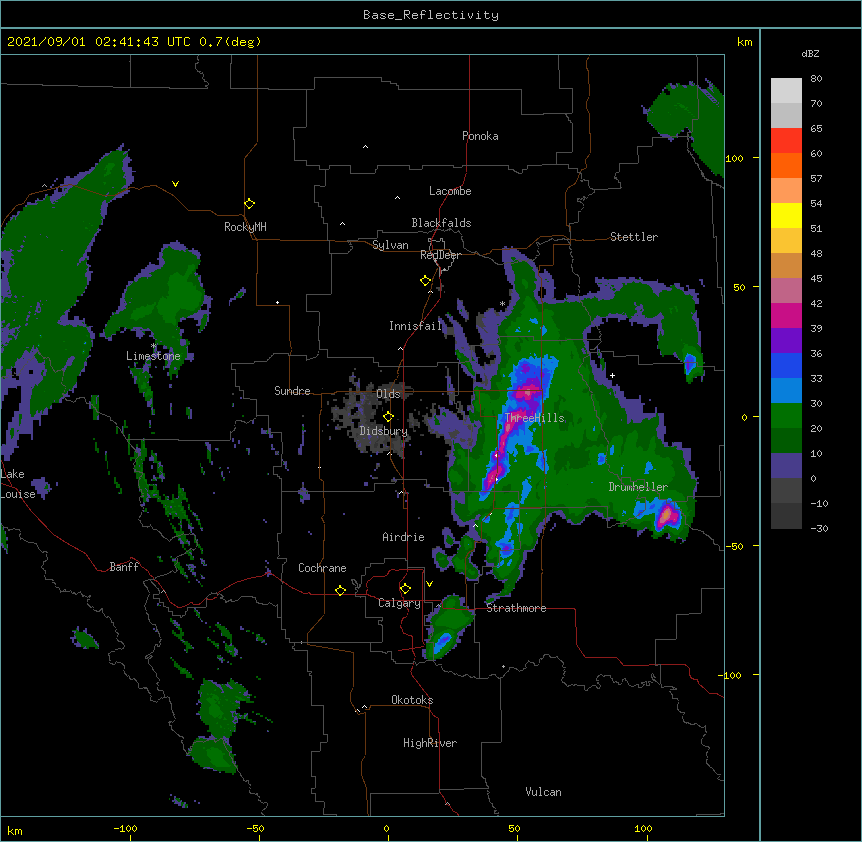
Task: Click the Calgary city label
Action: pyautogui.click(x=399, y=603)
